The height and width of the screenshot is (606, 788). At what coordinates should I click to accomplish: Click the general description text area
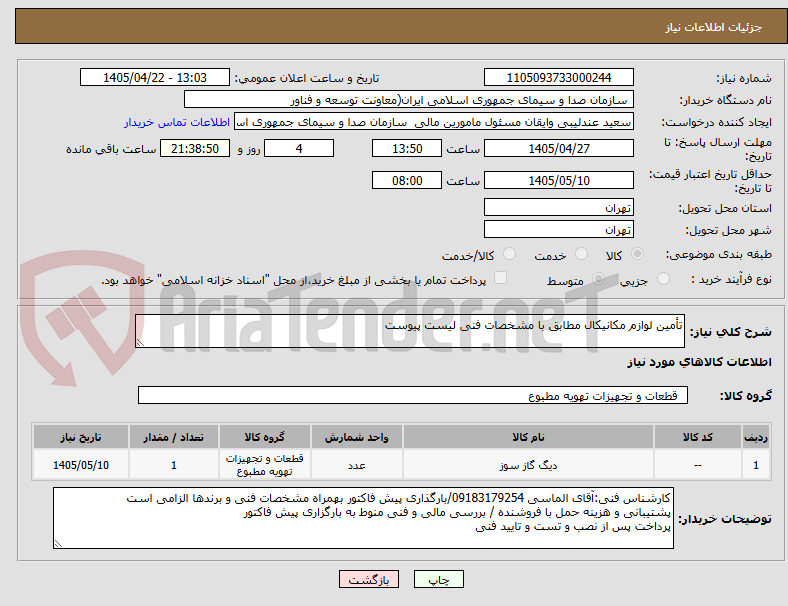[410, 331]
